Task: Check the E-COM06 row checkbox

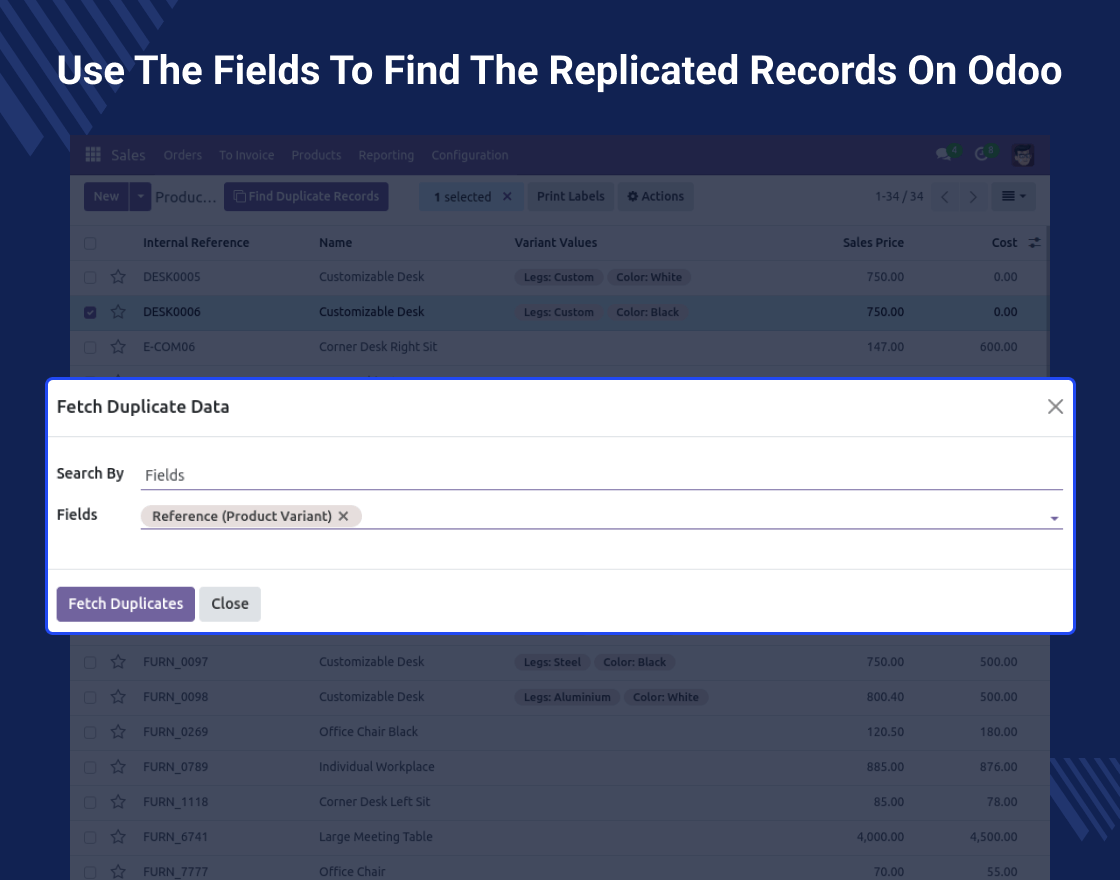Action: tap(90, 347)
